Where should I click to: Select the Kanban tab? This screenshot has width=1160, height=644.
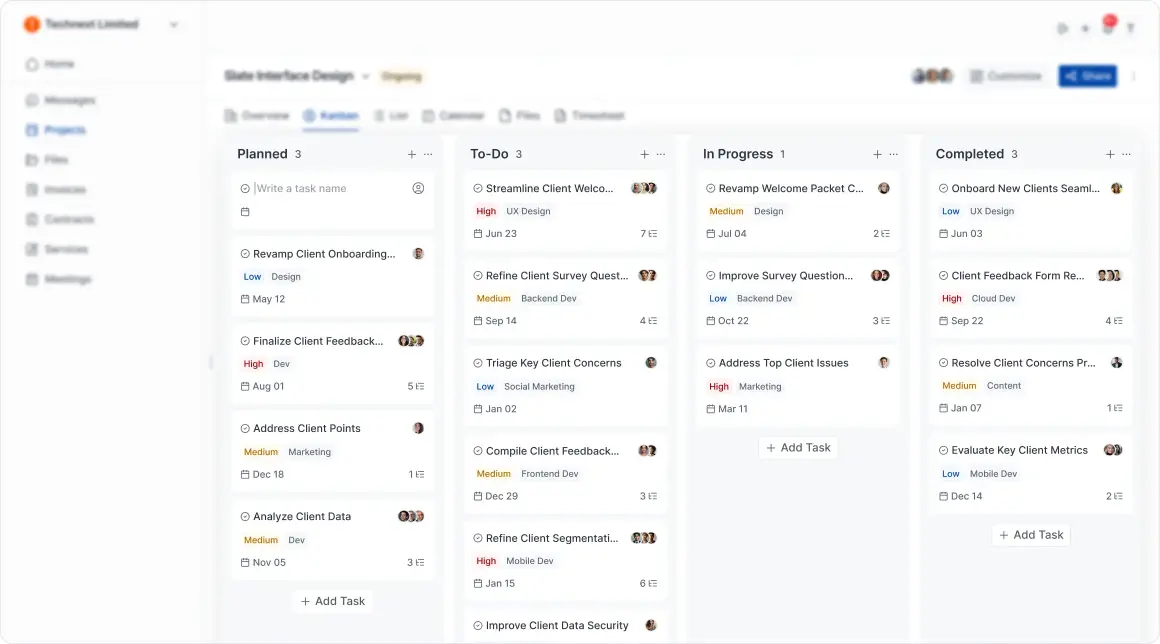pyautogui.click(x=331, y=116)
